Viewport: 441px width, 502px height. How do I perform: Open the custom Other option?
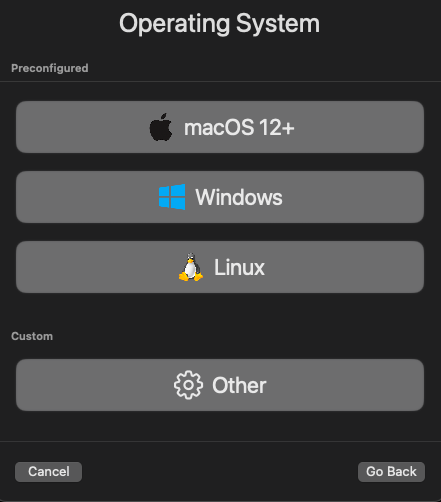pyautogui.click(x=220, y=385)
